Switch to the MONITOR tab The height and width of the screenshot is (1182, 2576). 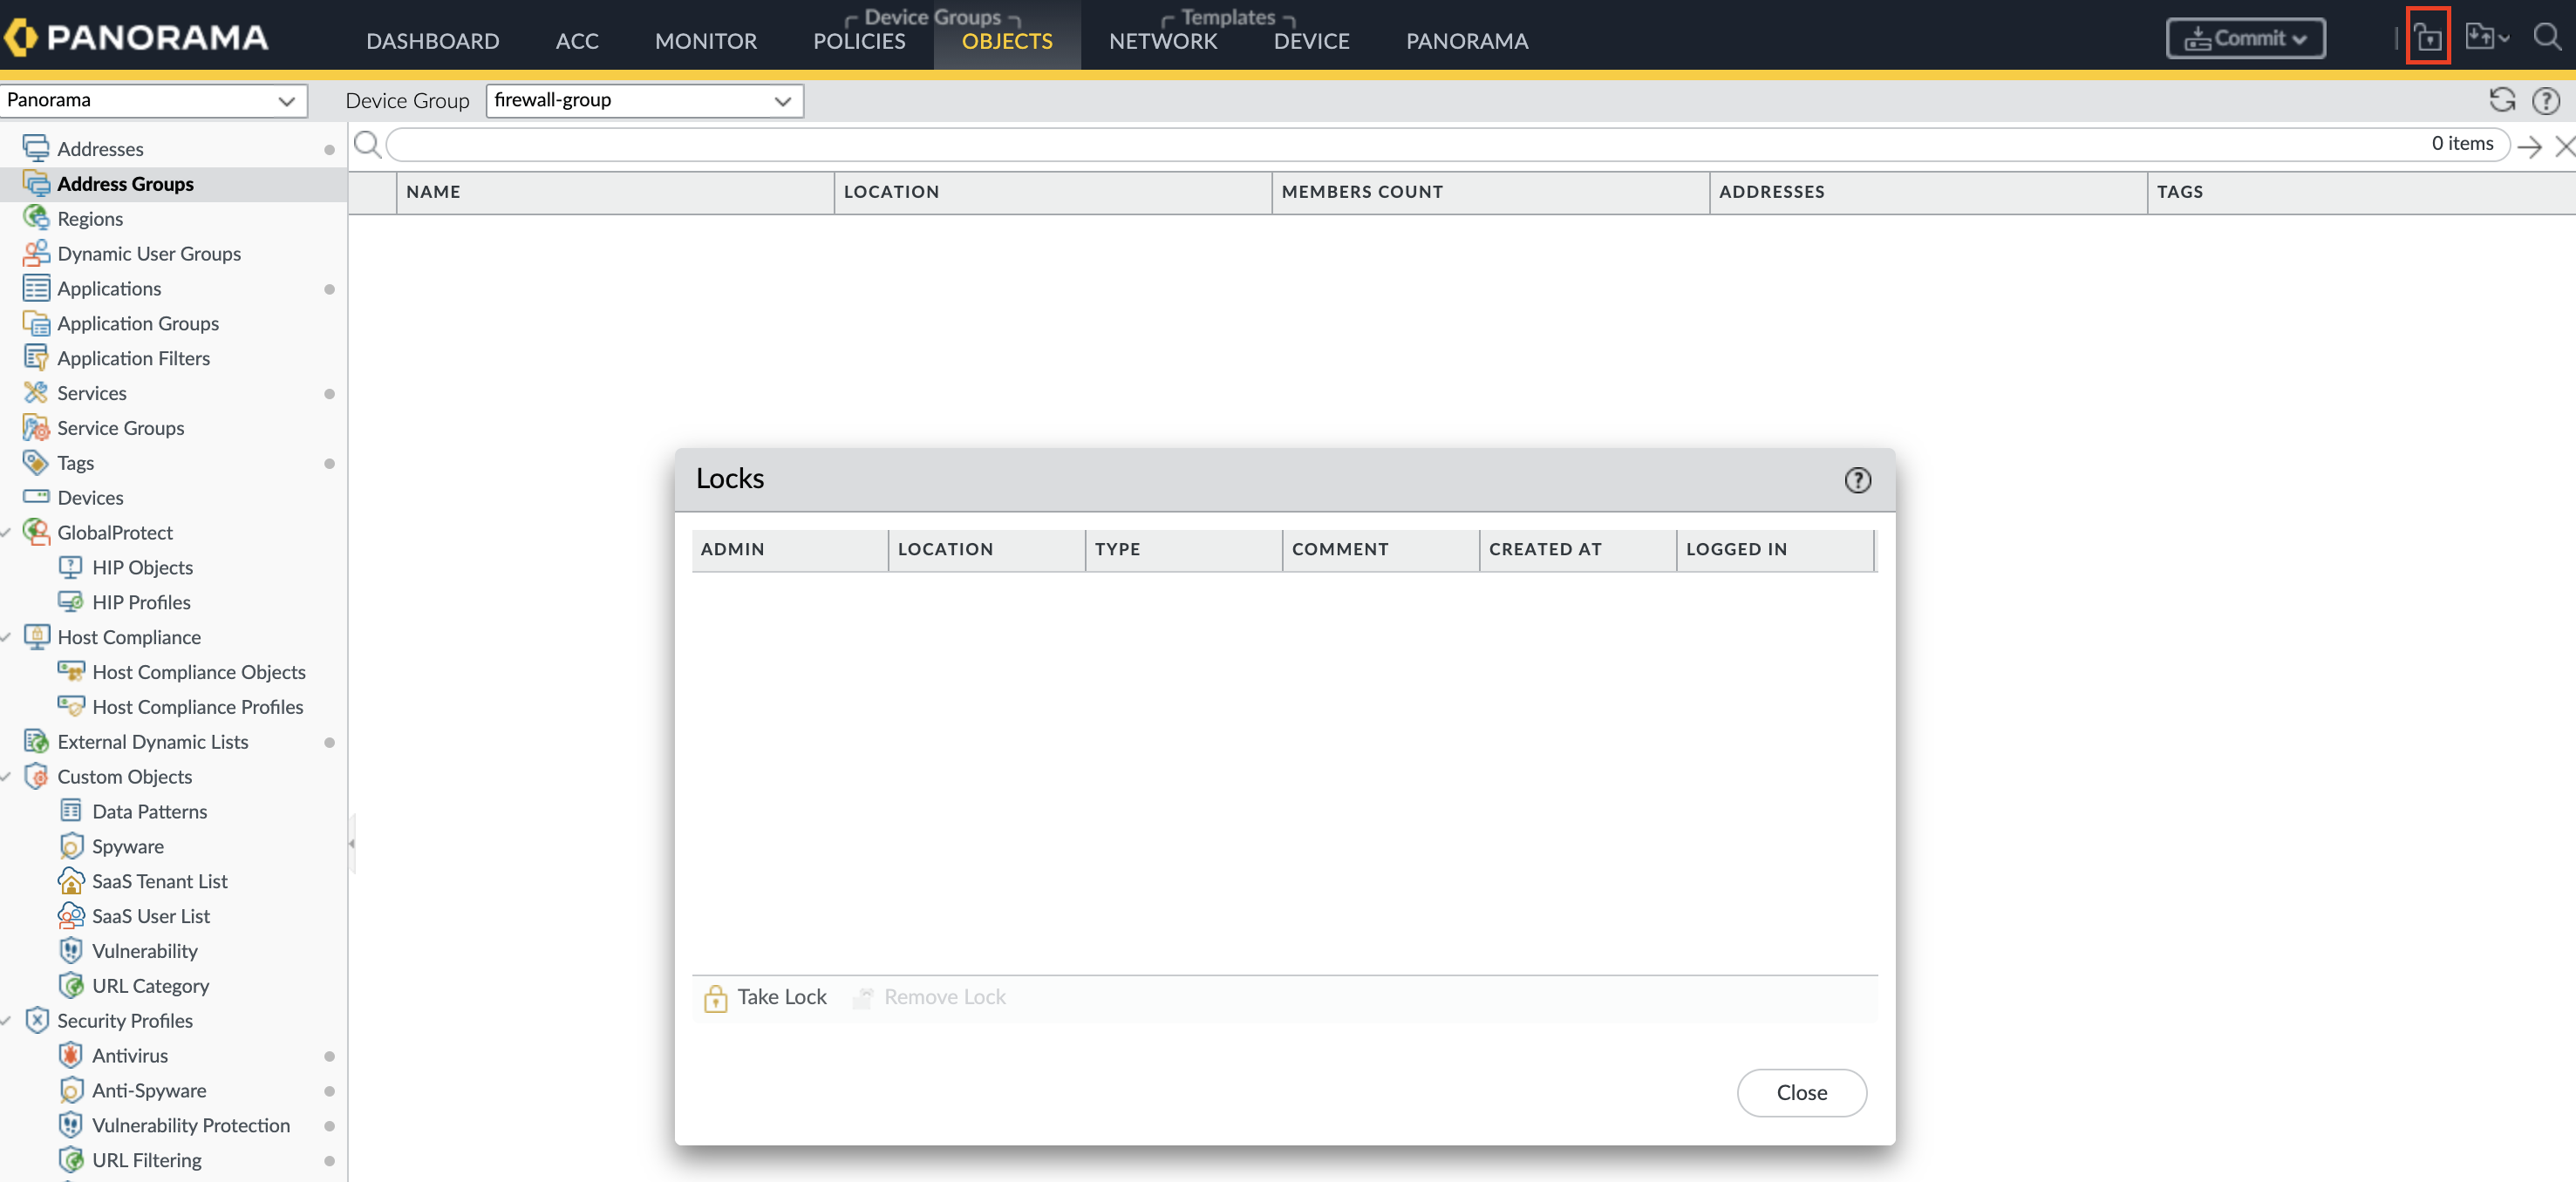click(705, 41)
